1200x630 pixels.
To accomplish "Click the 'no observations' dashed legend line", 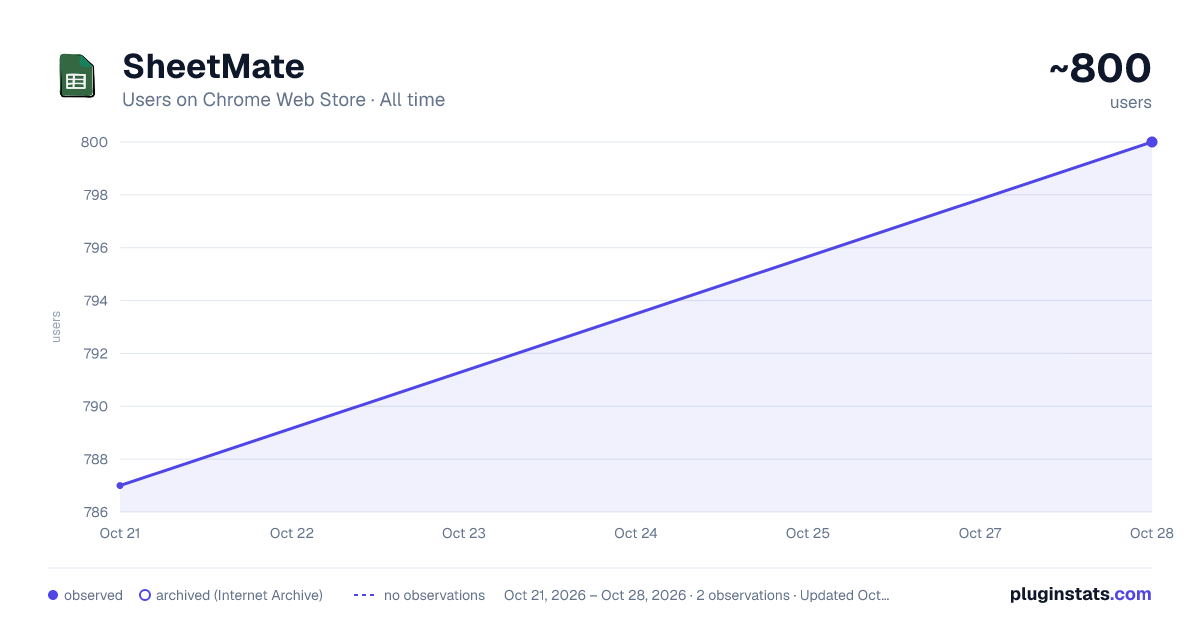I will [364, 595].
